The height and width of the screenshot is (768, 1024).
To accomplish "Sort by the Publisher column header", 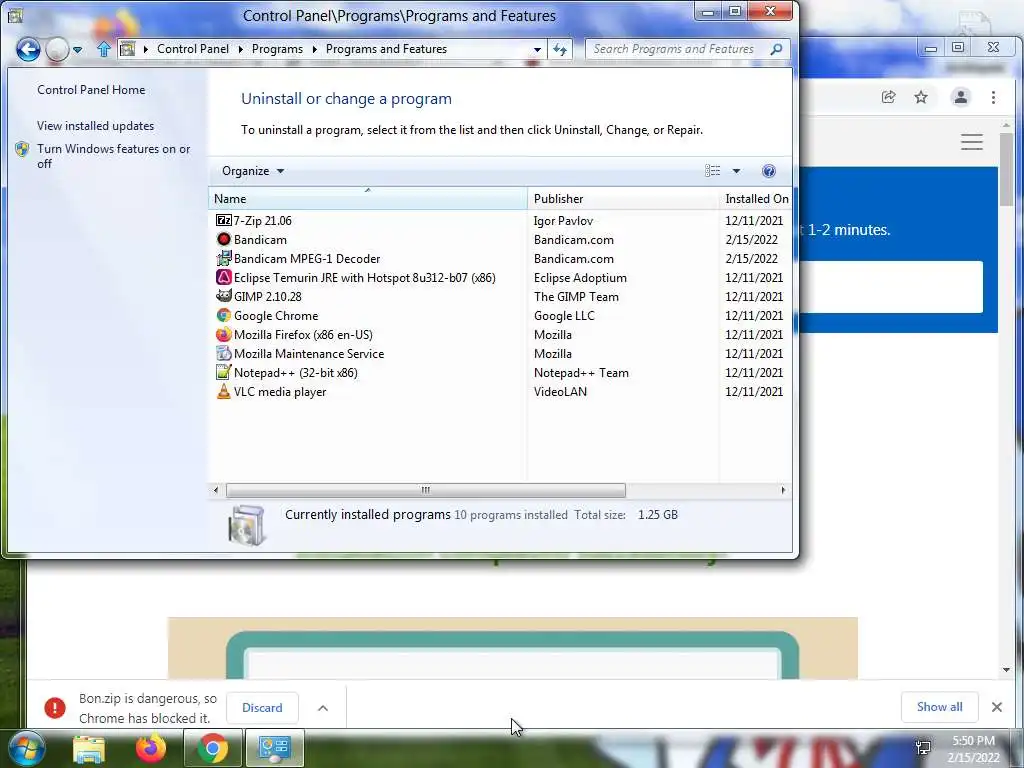I will pyautogui.click(x=623, y=199).
